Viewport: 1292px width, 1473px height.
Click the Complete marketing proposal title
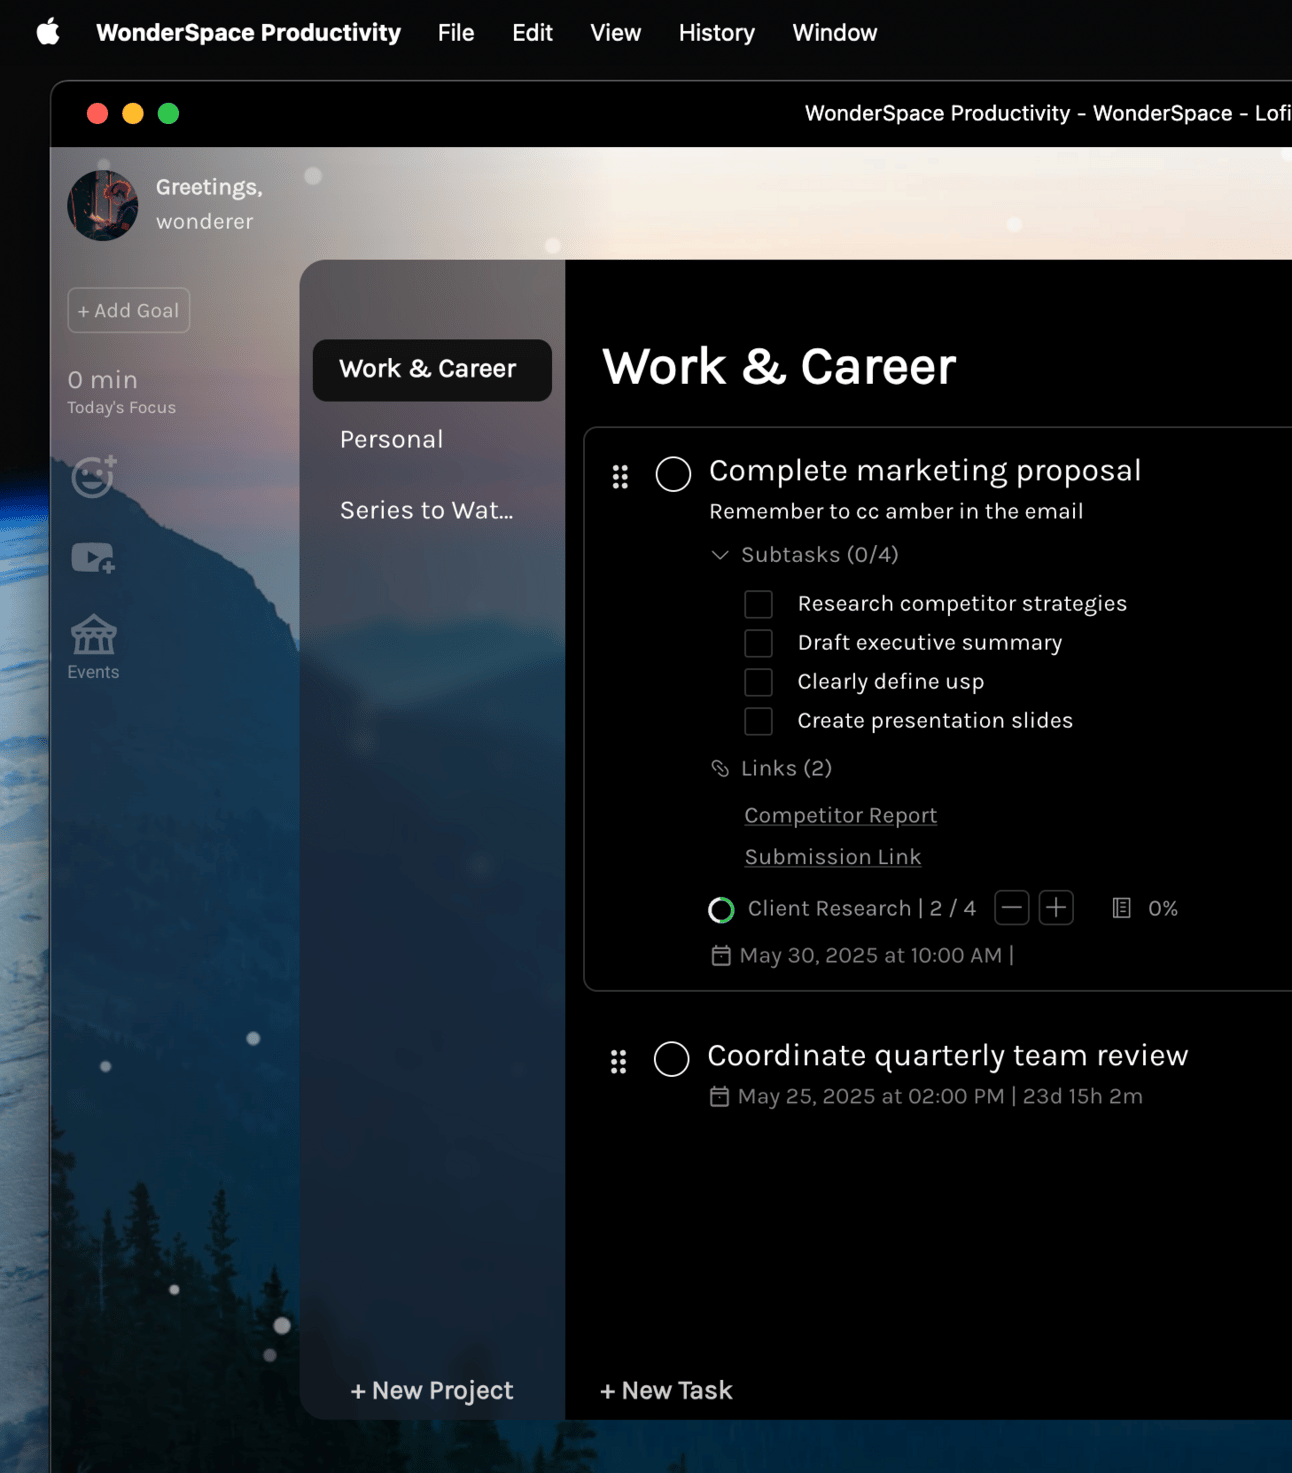coord(925,470)
